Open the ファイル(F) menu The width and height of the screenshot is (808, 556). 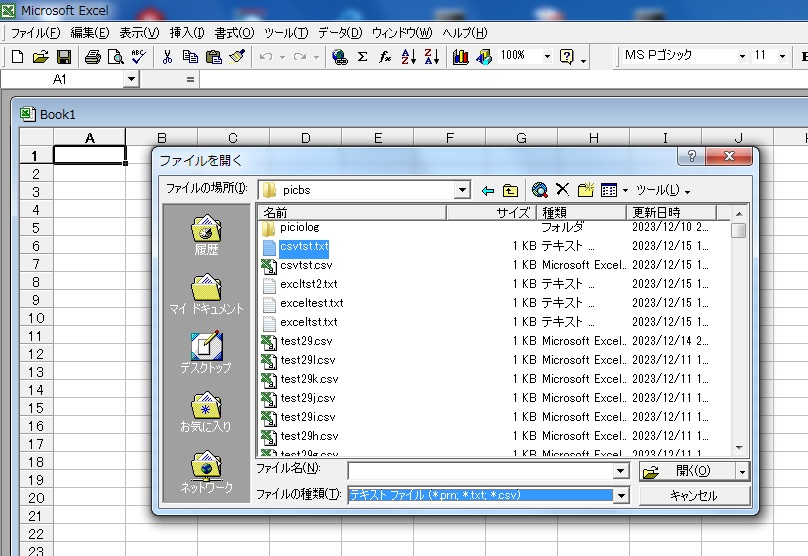[36, 33]
